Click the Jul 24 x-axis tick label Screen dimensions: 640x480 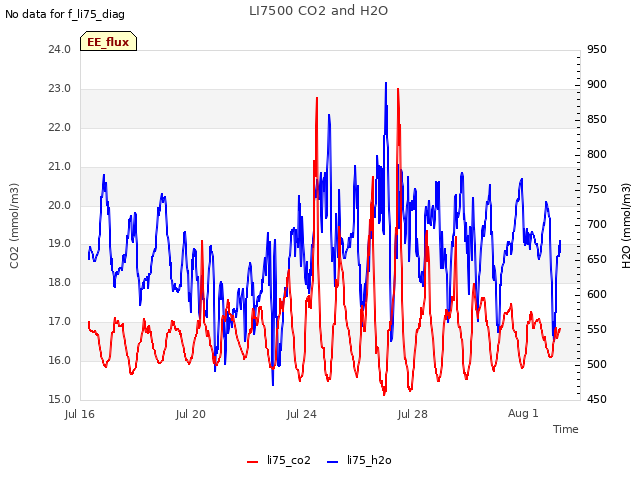(302, 414)
